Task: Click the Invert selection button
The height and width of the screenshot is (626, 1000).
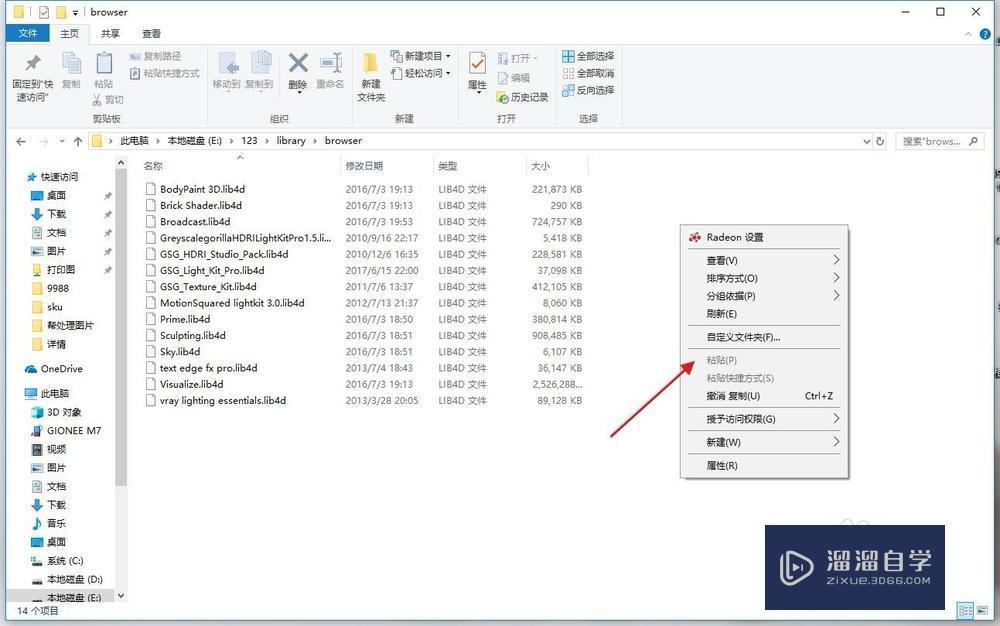Action: [x=588, y=91]
